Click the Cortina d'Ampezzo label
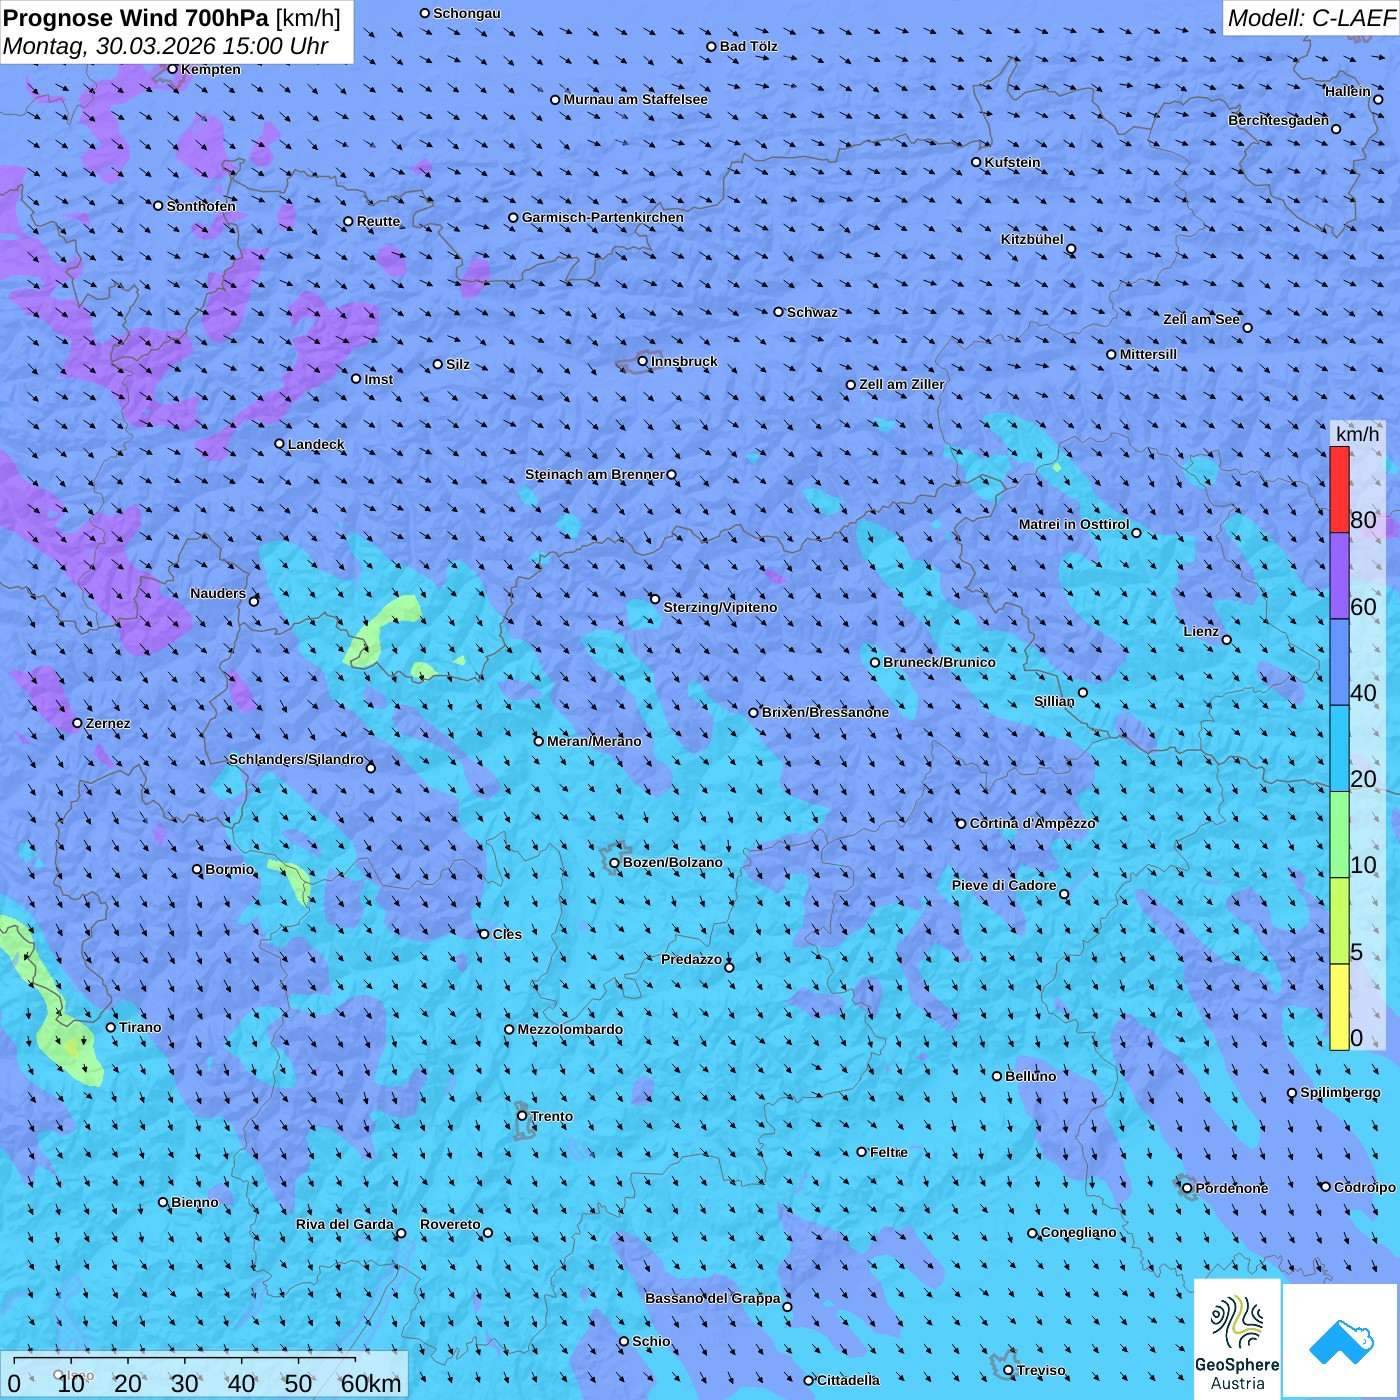The width and height of the screenshot is (1400, 1400). pyautogui.click(x=1033, y=823)
